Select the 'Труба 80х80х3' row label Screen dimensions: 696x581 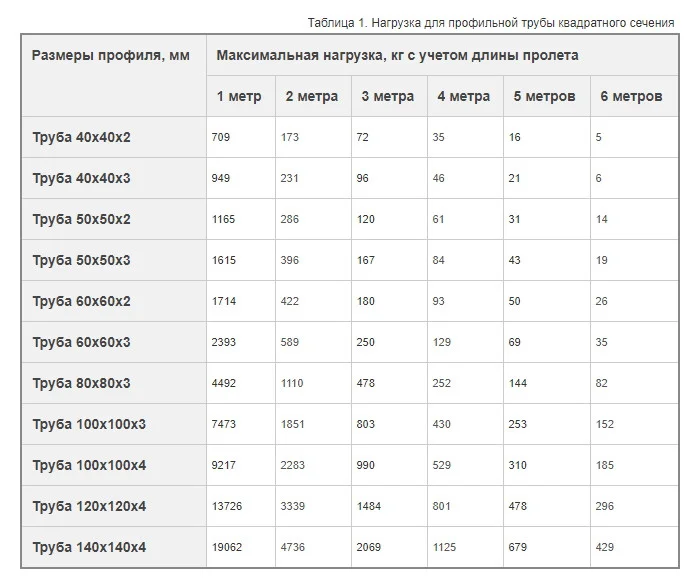(82, 383)
